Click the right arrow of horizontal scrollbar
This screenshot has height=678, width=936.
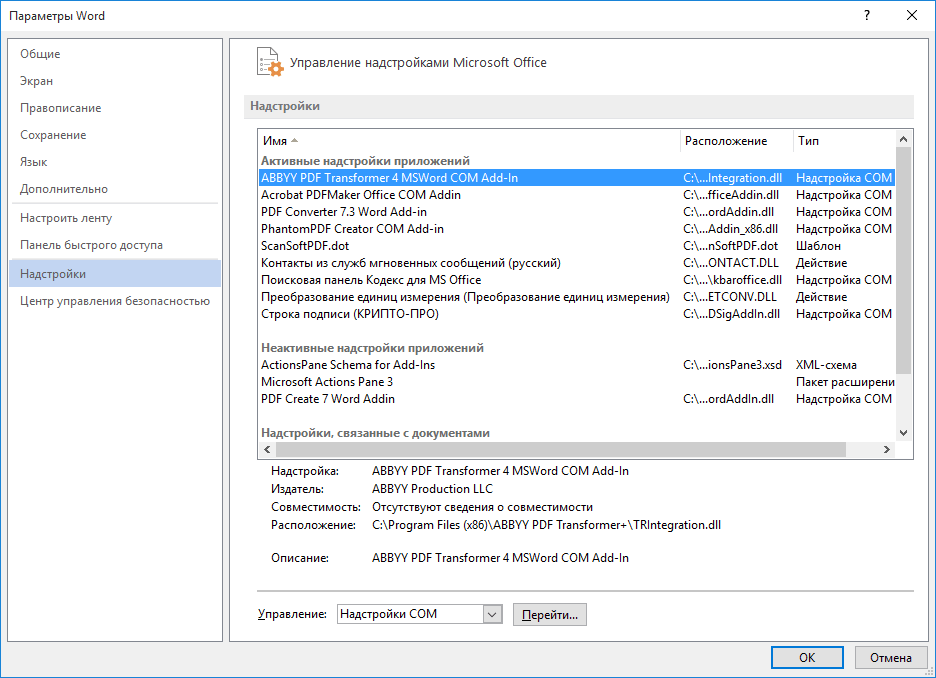[x=887, y=449]
